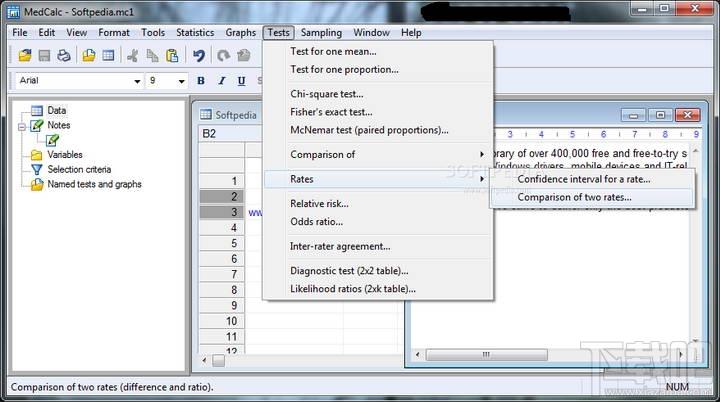Image resolution: width=720 pixels, height=402 pixels.
Task: Close the inner notes window
Action: (687, 115)
